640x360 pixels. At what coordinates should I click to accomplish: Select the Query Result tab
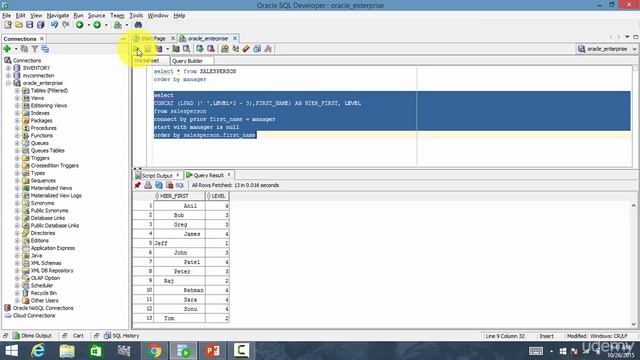point(209,175)
